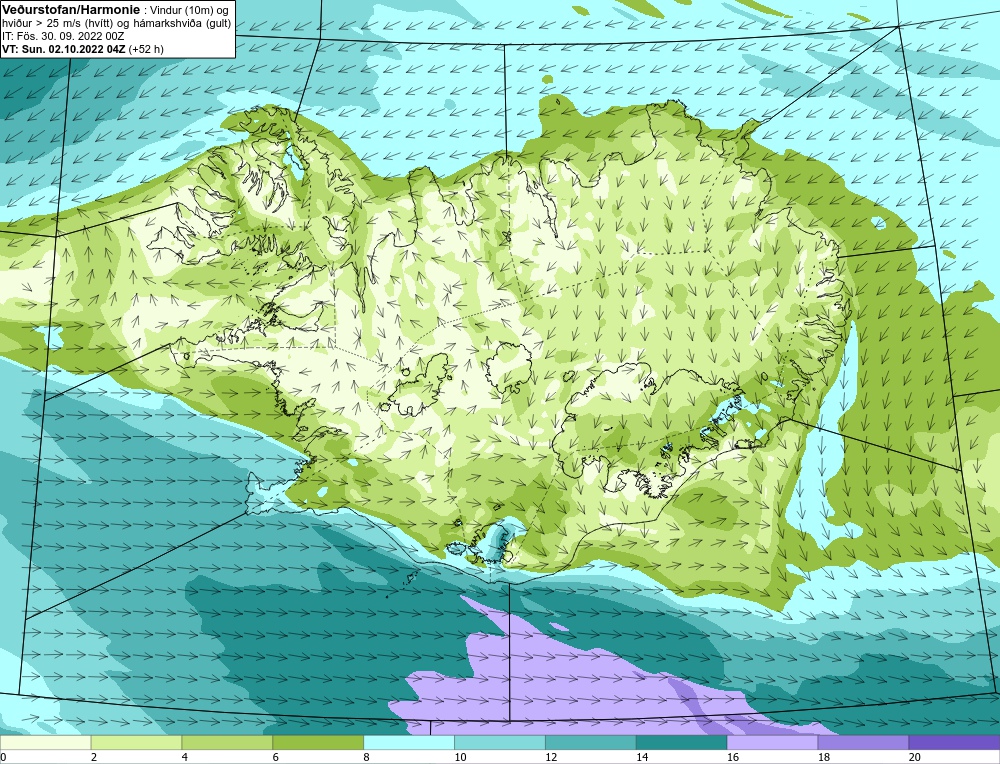
Task: Click the 18–20 m/s purple legend swatch
Action: [864, 742]
